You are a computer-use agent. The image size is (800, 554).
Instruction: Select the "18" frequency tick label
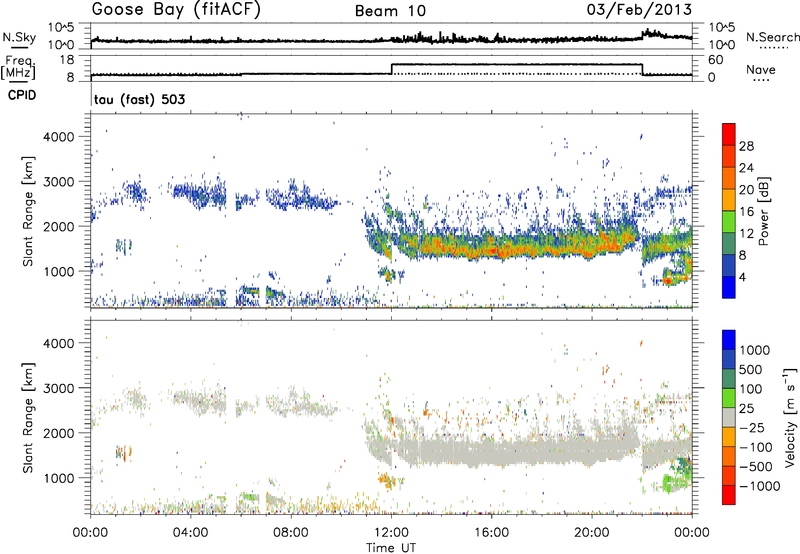coord(67,60)
